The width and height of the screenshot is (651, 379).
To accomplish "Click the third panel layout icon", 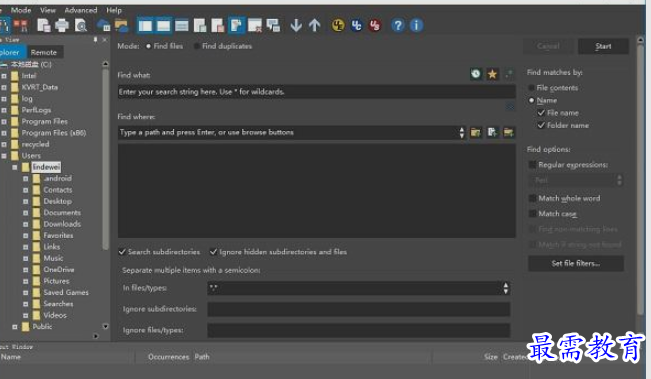I will click(x=181, y=26).
